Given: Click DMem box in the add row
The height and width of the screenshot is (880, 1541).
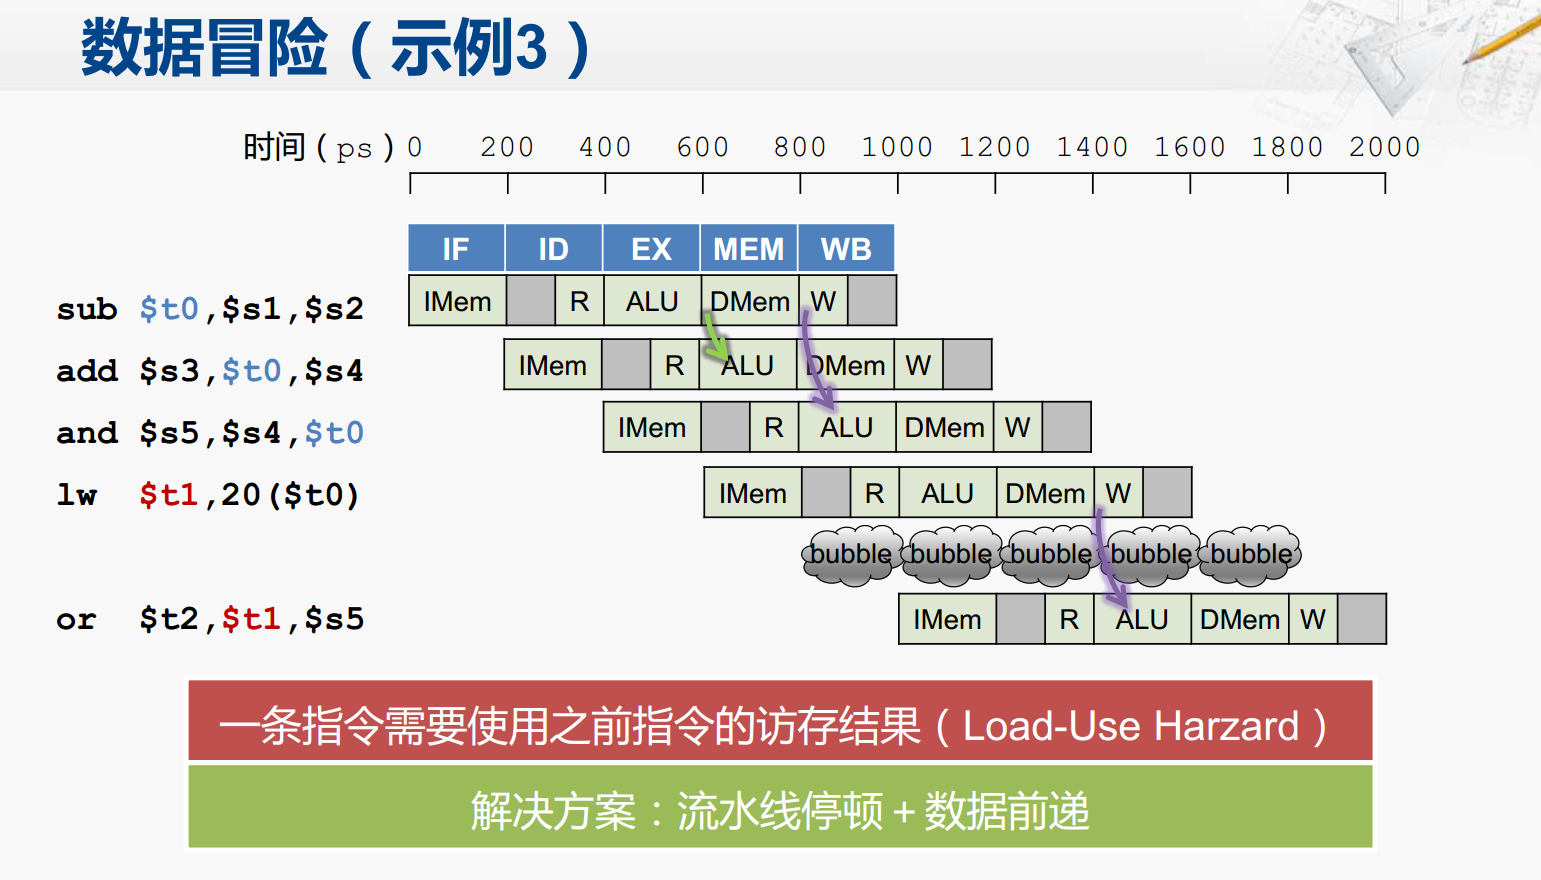Looking at the screenshot, I should point(846,365).
